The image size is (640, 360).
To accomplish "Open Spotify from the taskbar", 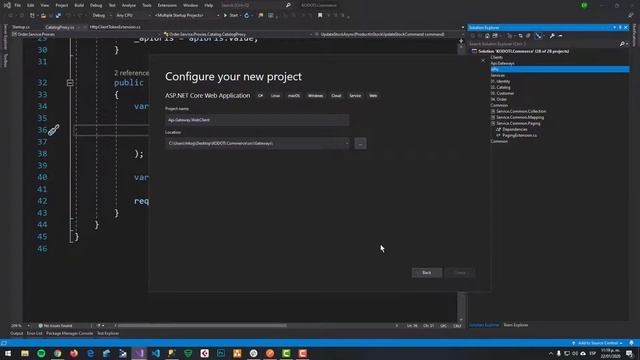I will 41,353.
